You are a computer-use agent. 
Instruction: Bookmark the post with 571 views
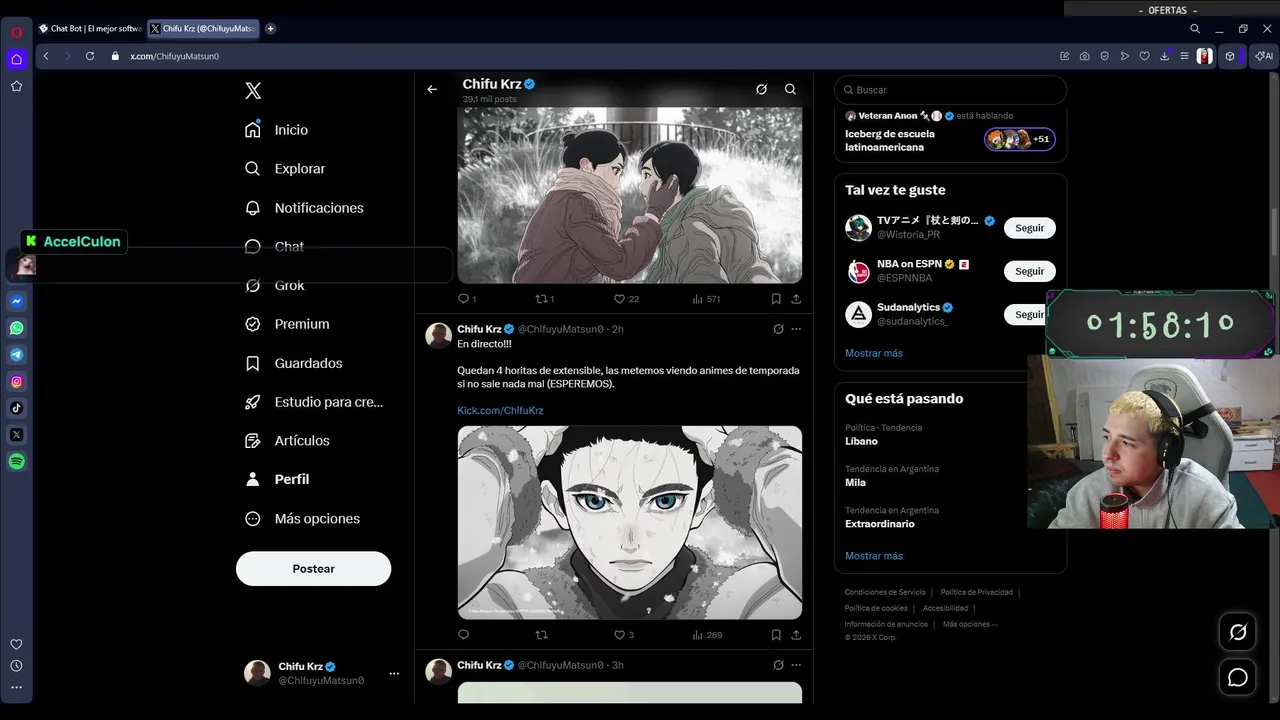776,298
